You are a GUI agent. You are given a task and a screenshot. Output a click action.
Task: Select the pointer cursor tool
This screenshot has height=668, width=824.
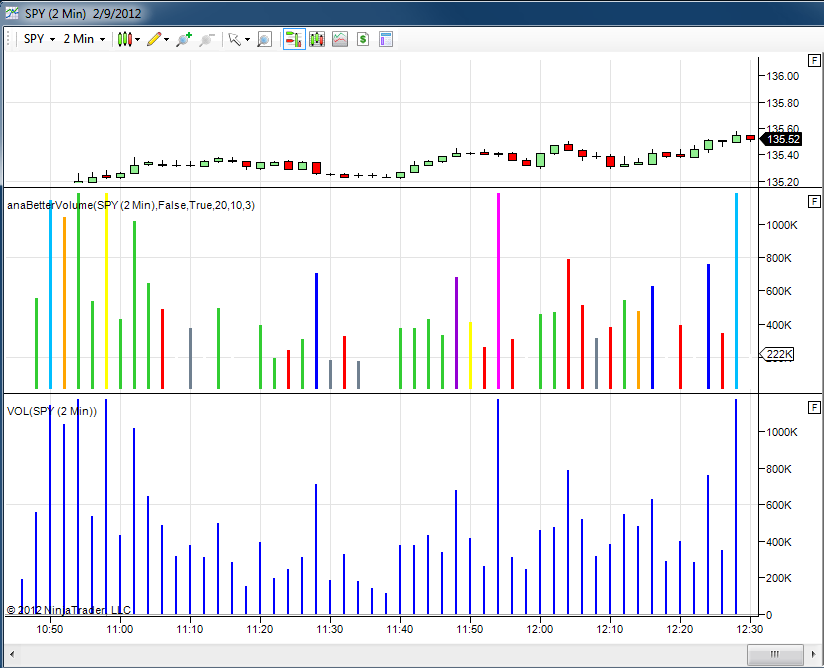[x=234, y=39]
